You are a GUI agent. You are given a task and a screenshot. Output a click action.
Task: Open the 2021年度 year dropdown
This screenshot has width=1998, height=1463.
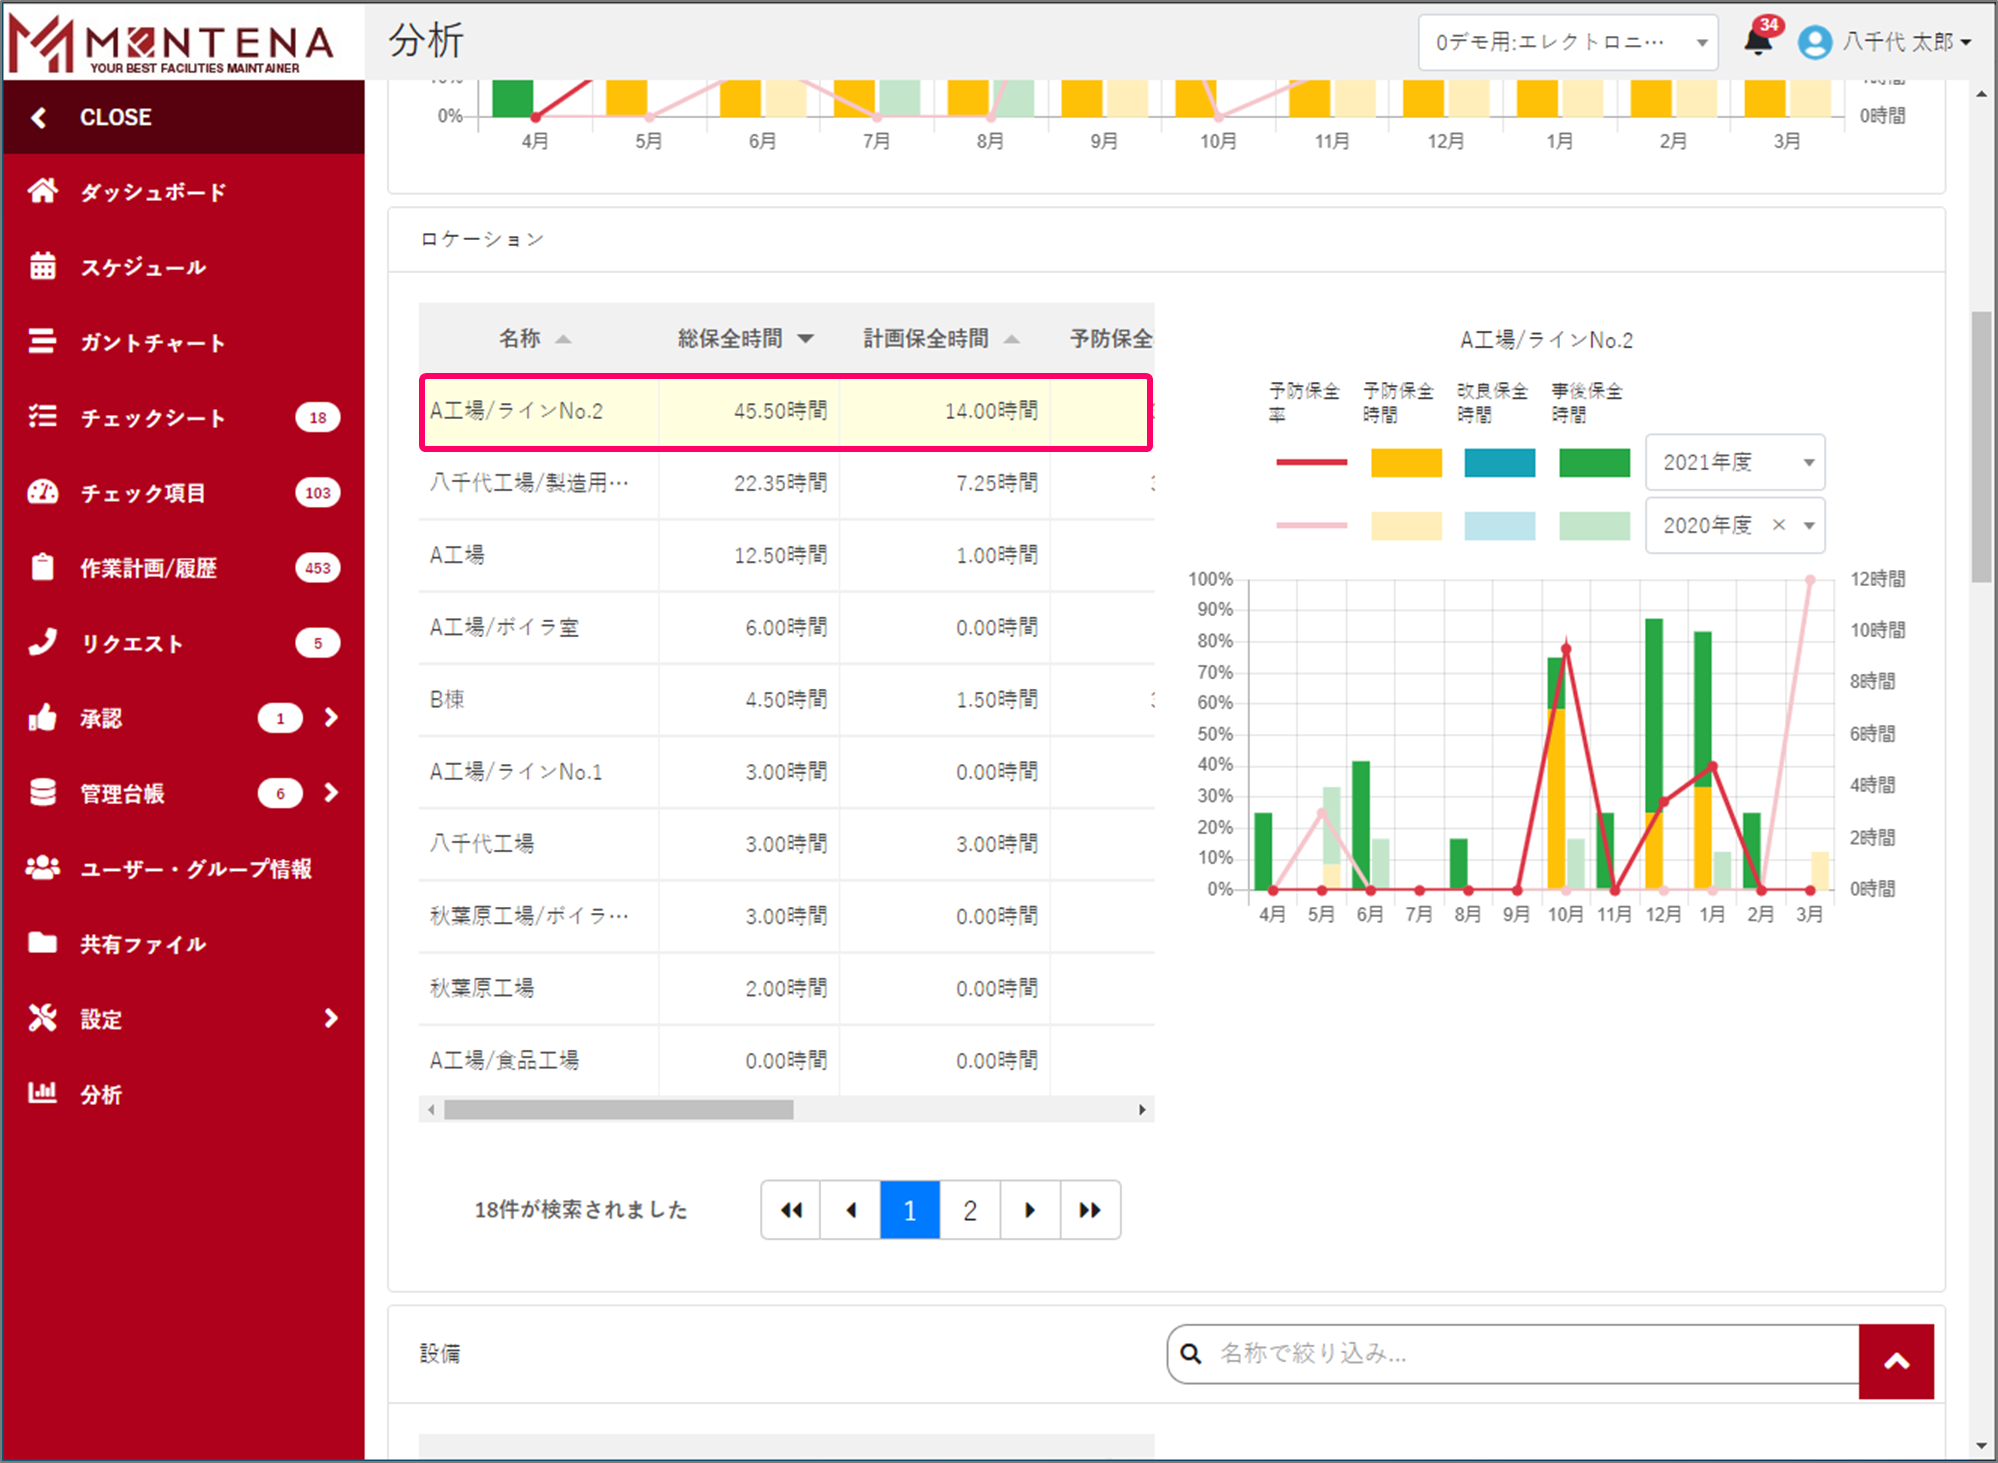click(x=1735, y=463)
